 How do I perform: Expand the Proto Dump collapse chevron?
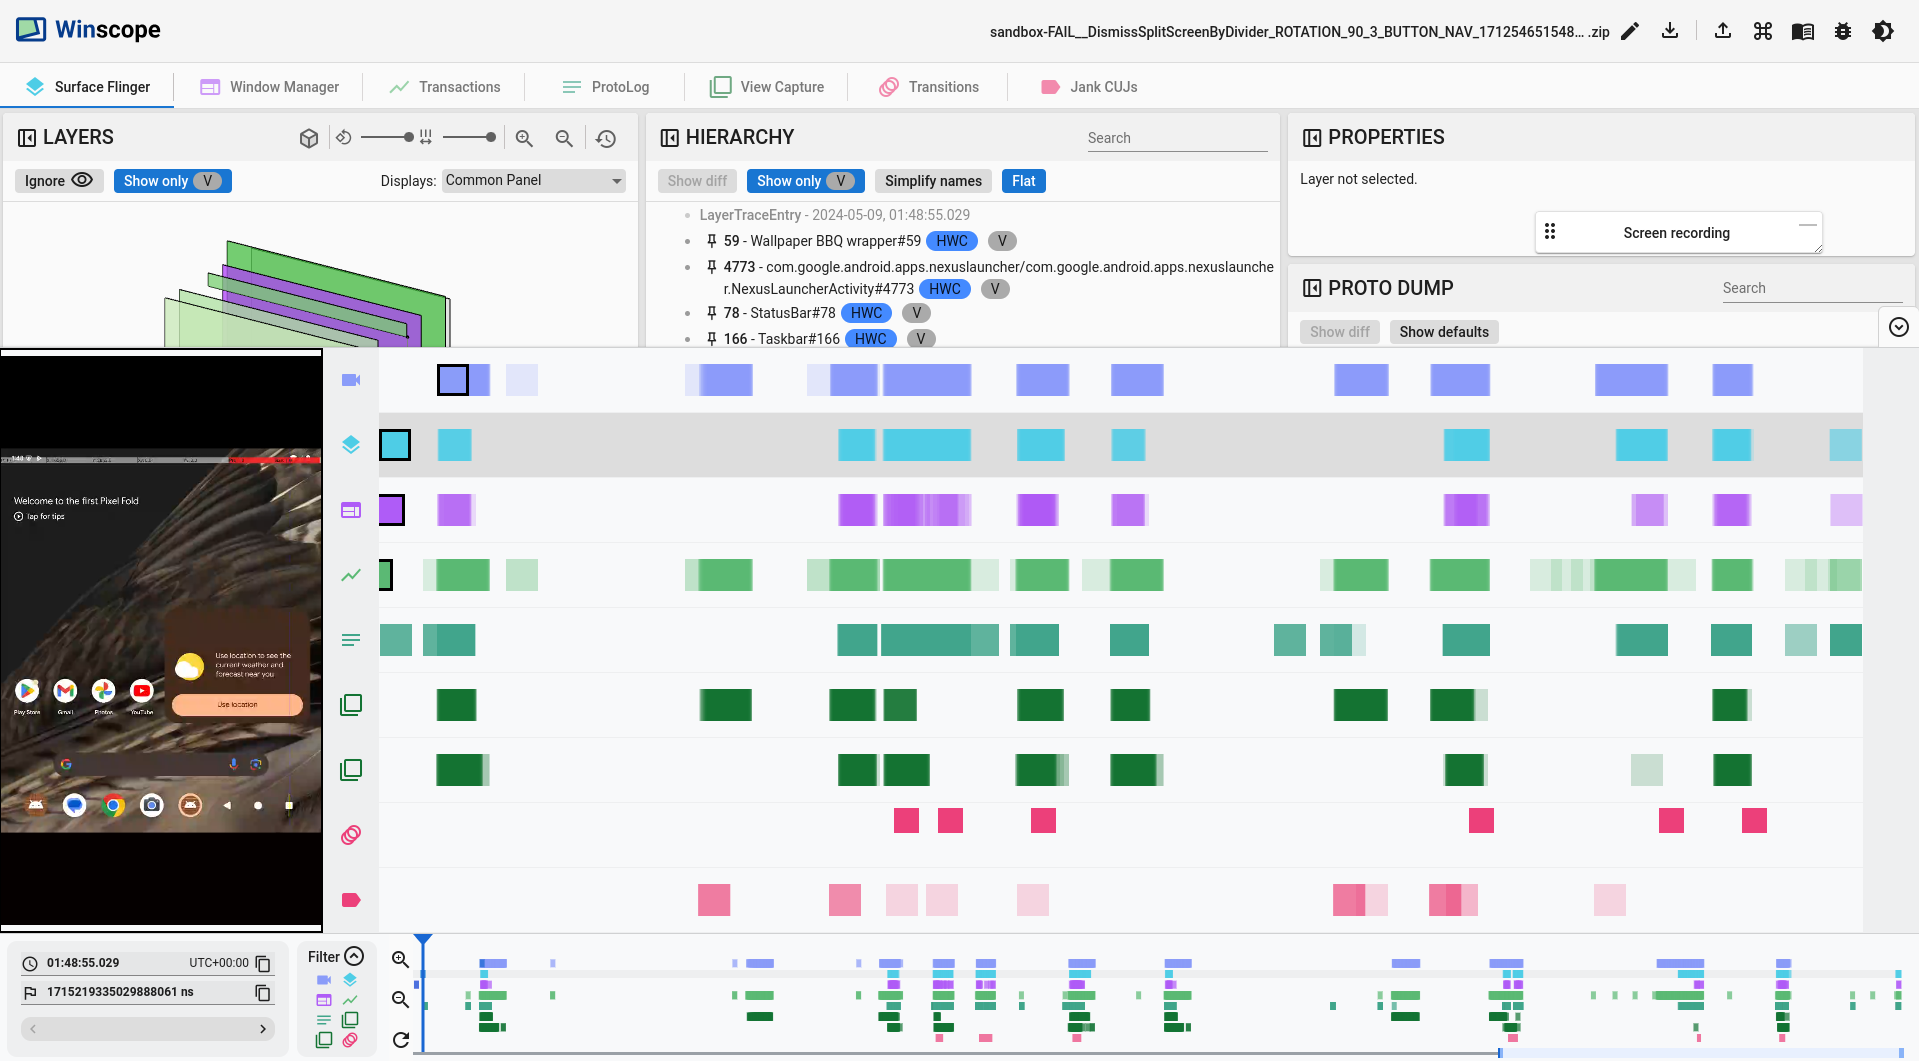pyautogui.click(x=1899, y=327)
